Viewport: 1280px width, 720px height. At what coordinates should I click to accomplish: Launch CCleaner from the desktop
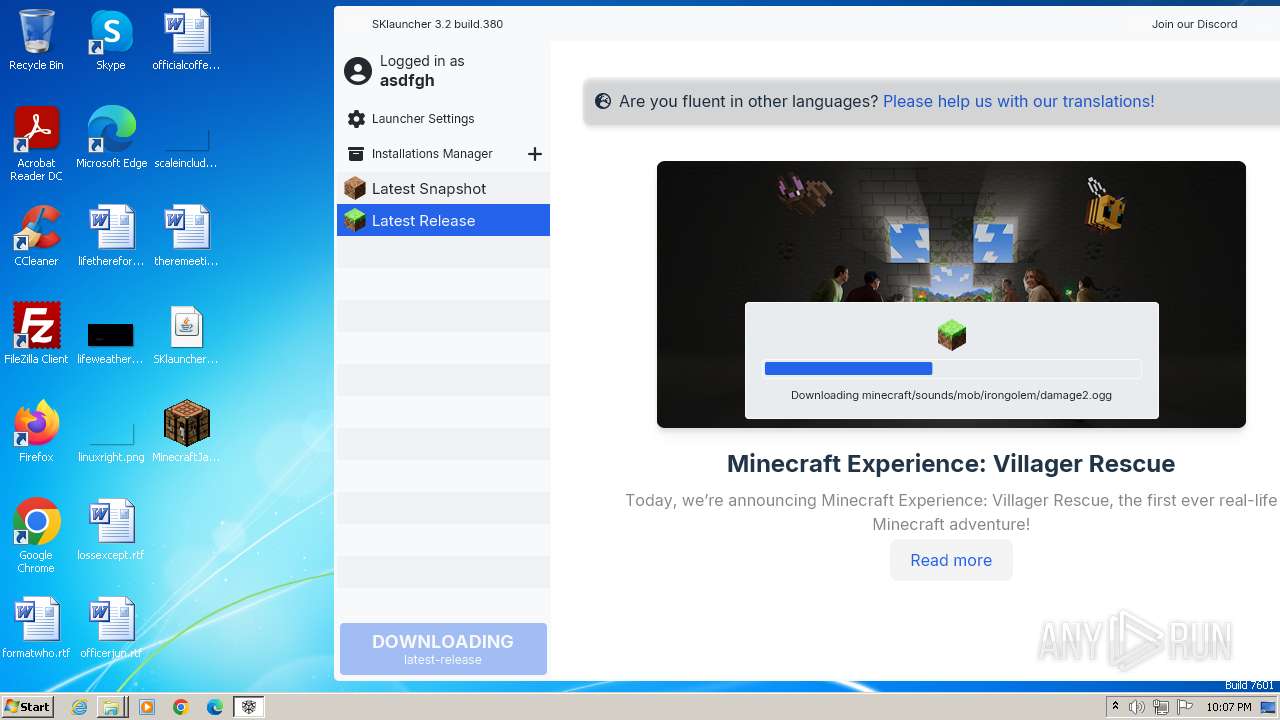click(36, 236)
